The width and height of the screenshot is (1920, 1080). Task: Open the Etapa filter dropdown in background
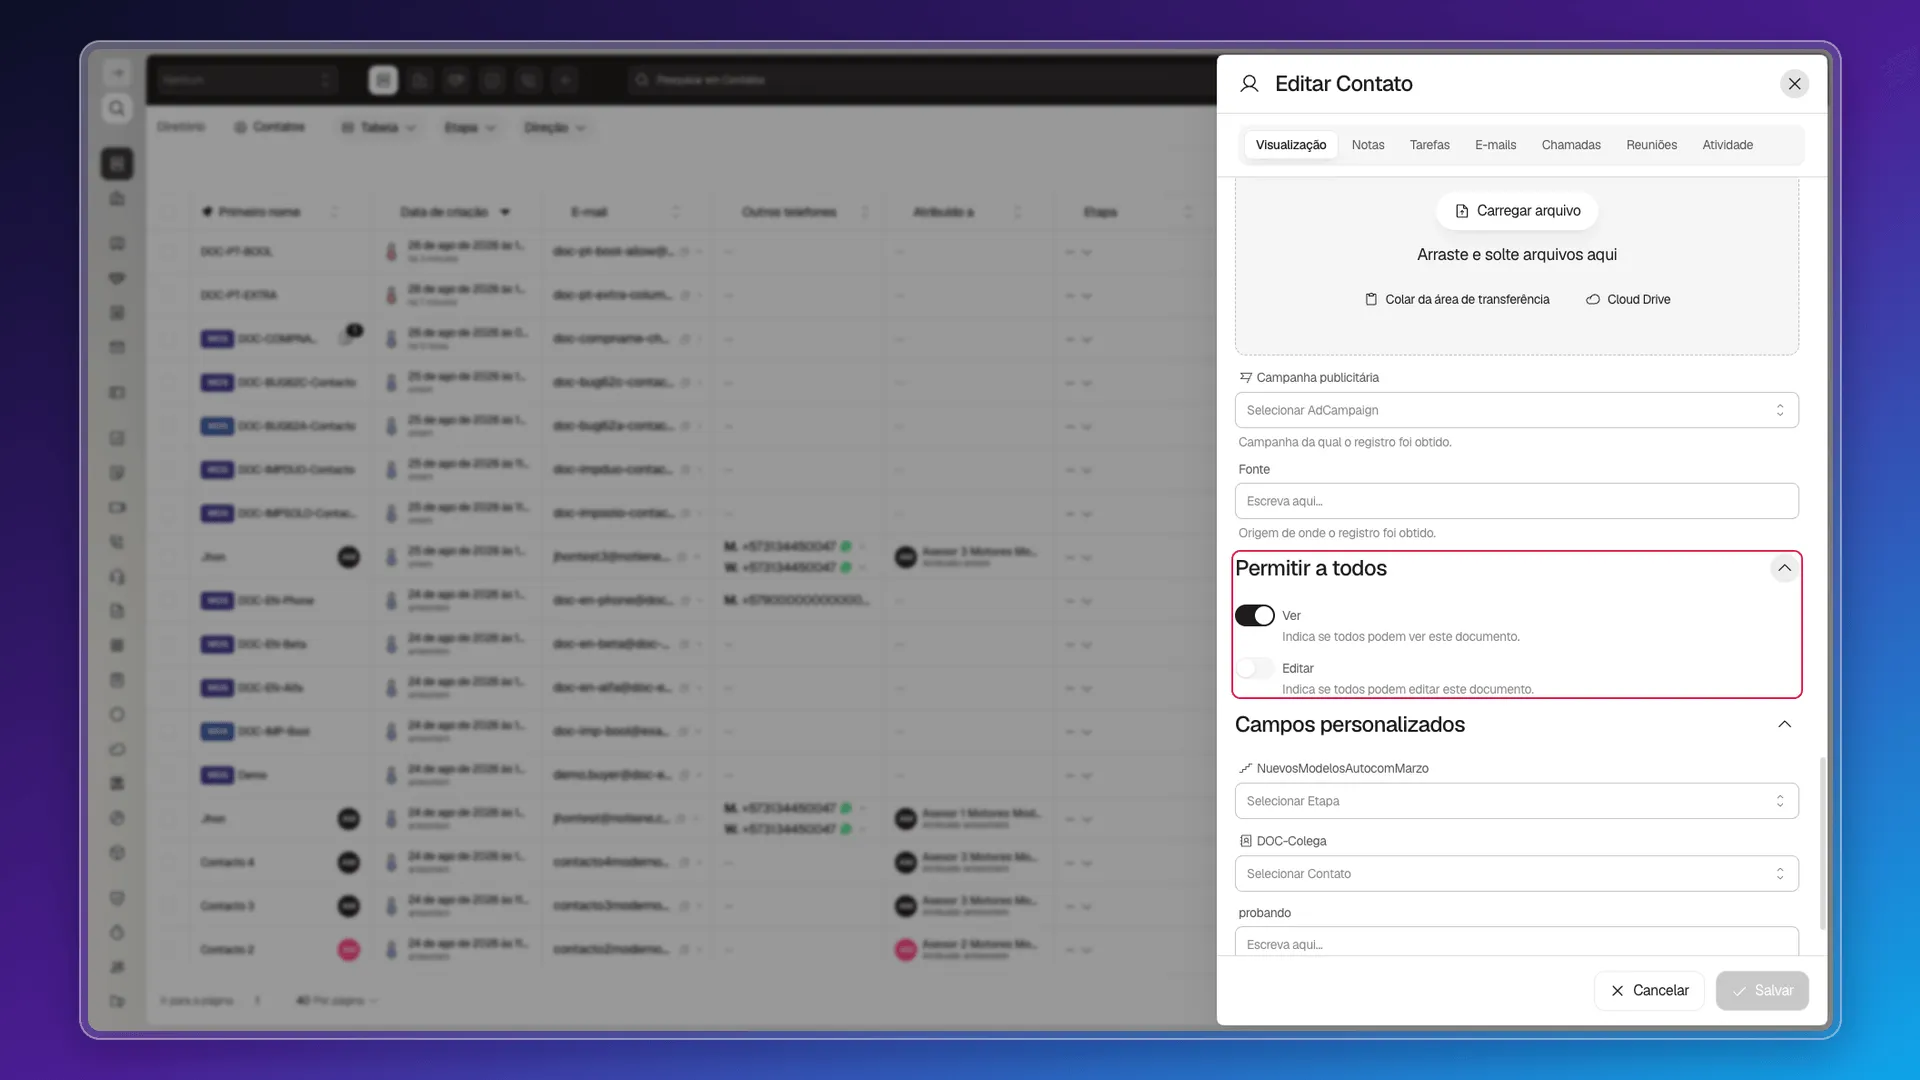point(470,128)
